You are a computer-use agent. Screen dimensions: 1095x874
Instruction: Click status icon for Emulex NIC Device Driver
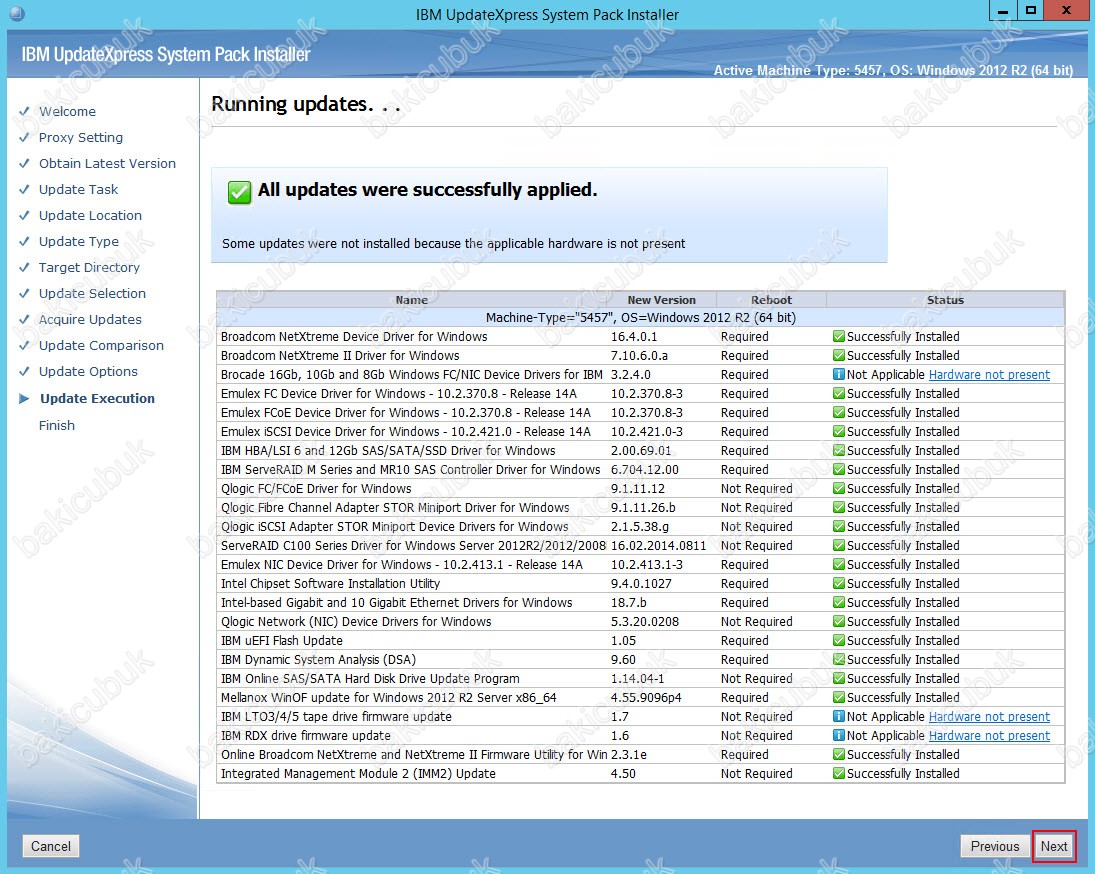tap(839, 565)
